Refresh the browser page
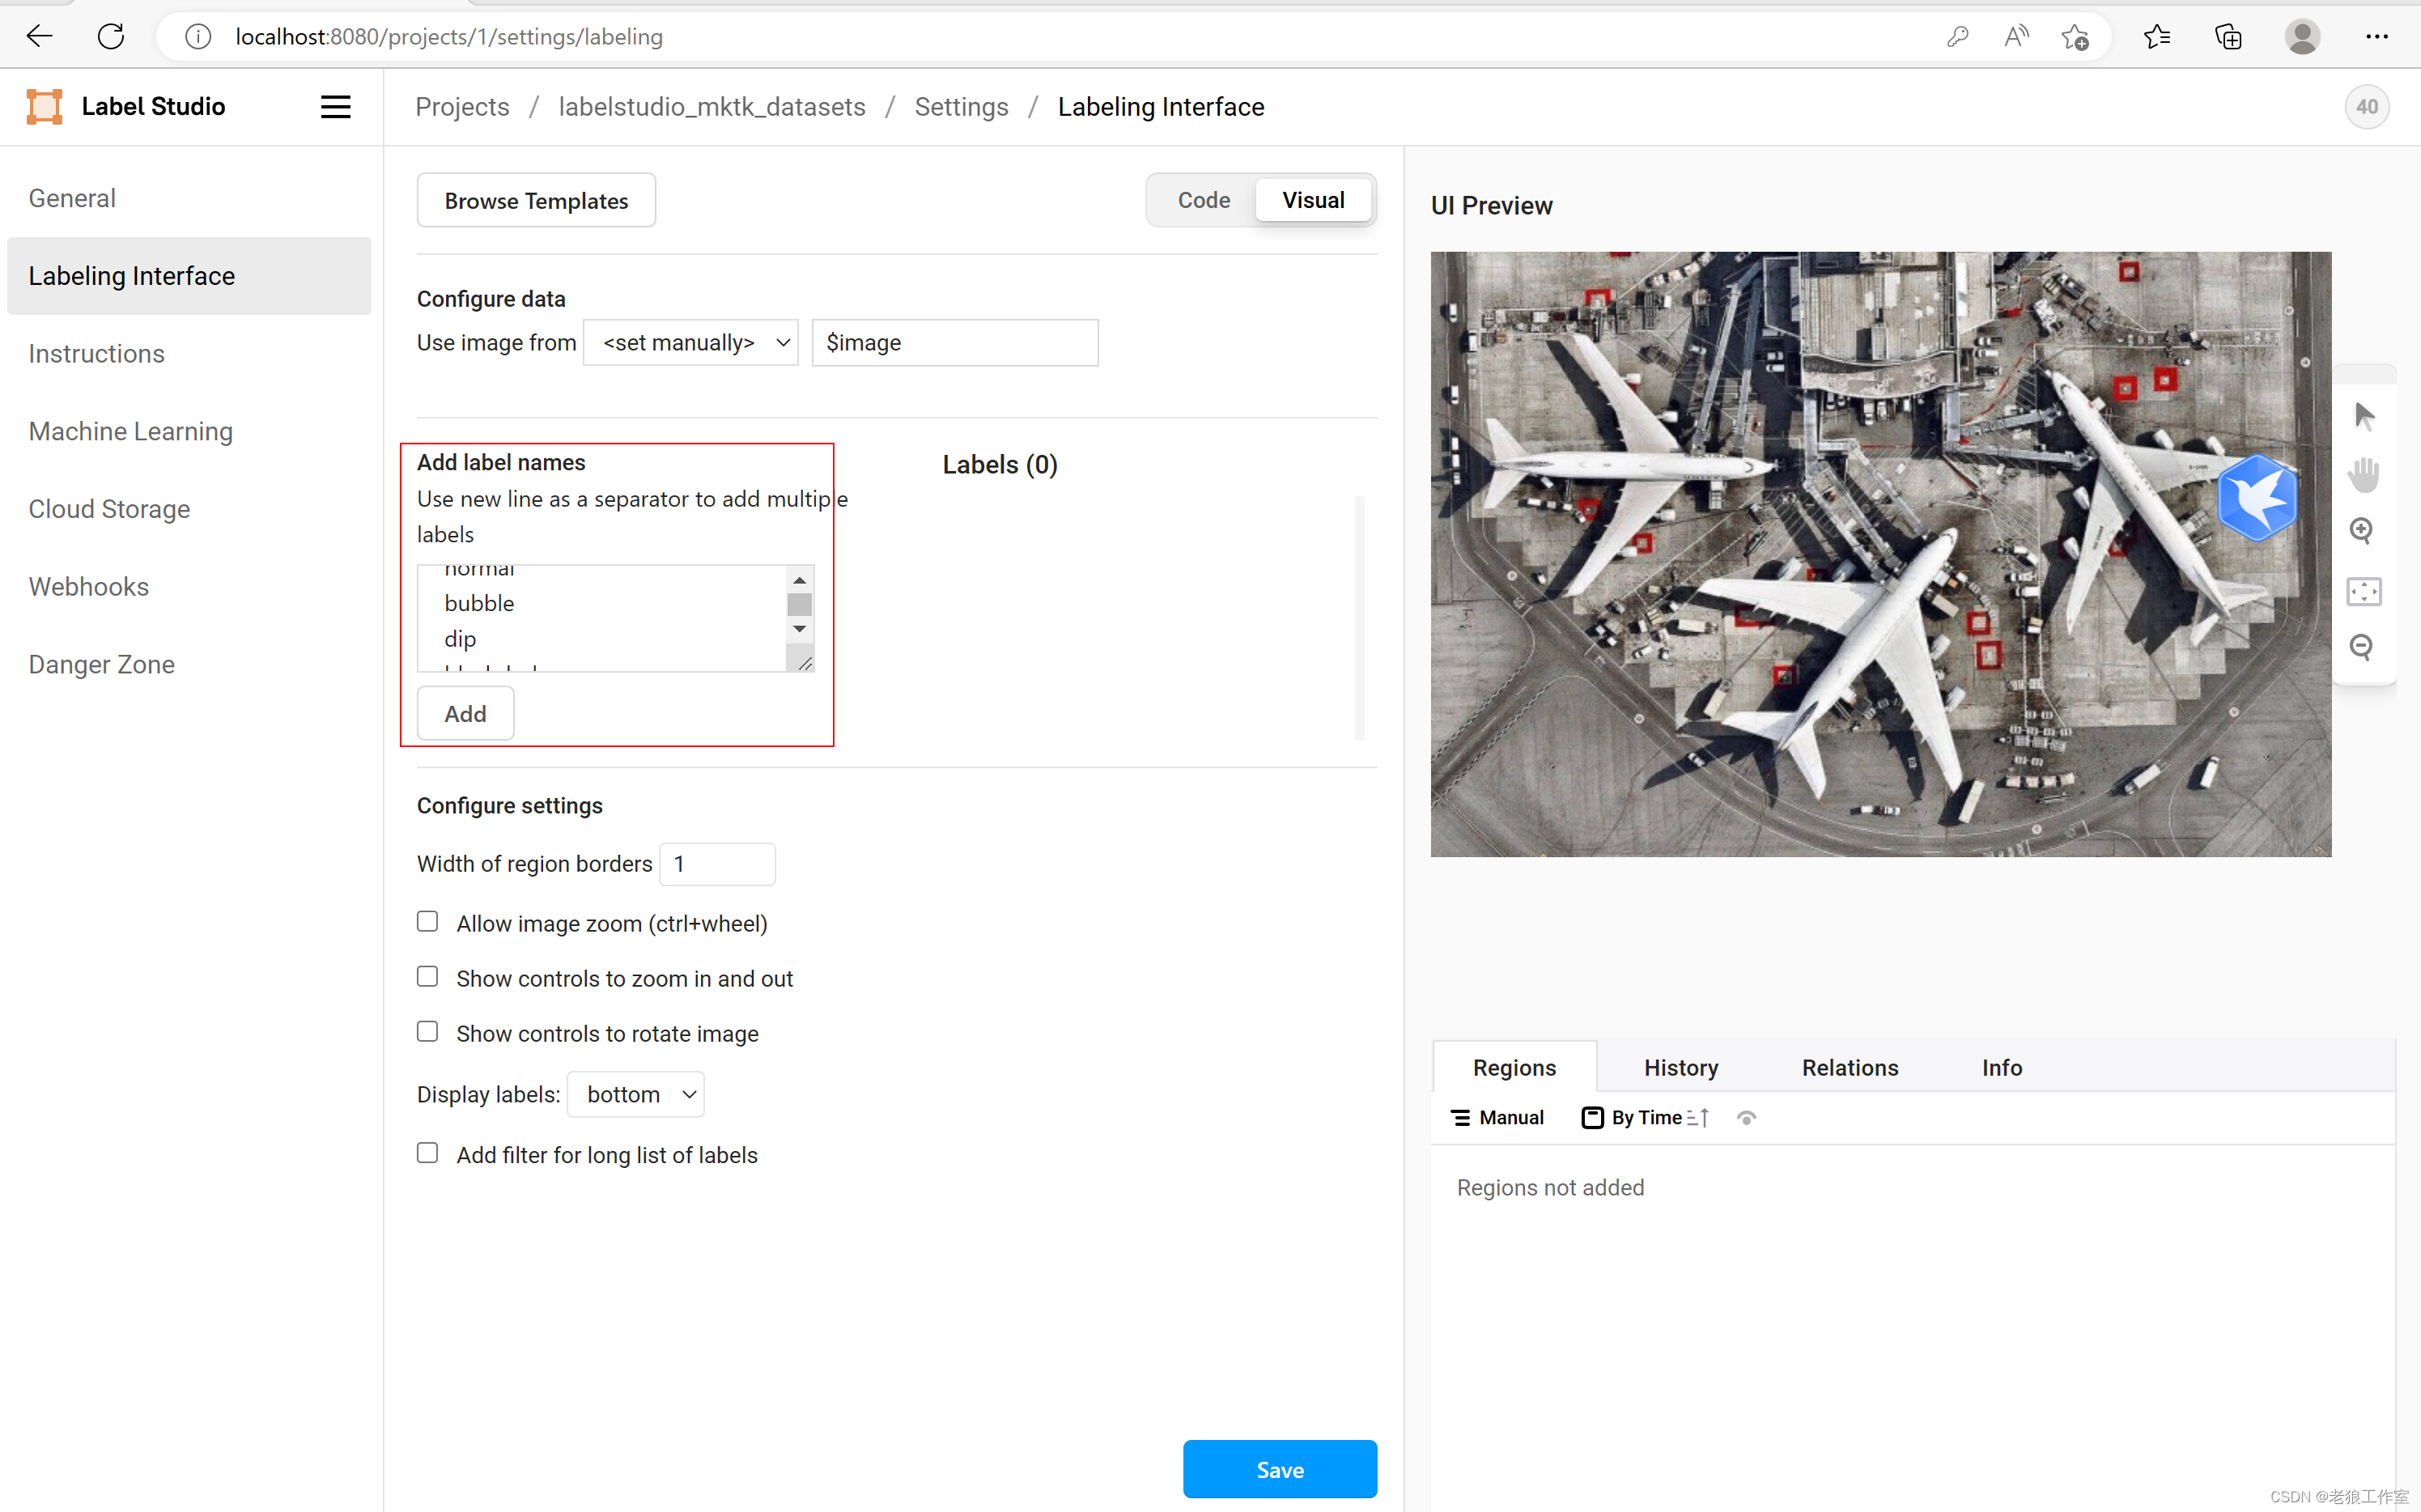The image size is (2421, 1512). point(111,37)
